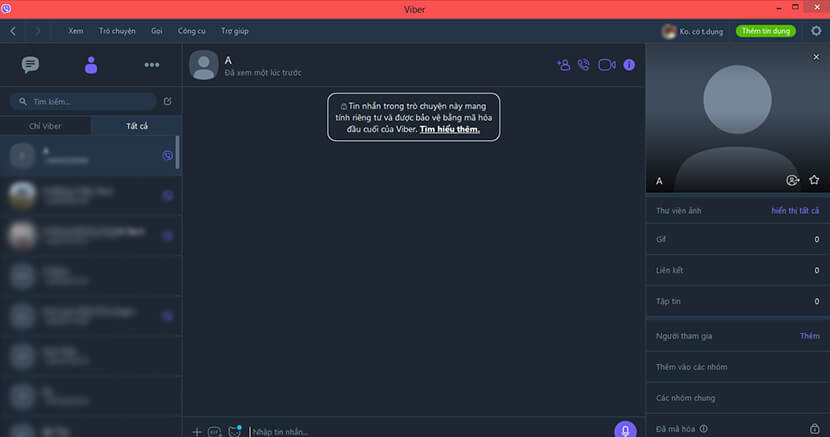Toggle the chat info panel icon
This screenshot has height=437, width=830.
pos(629,65)
